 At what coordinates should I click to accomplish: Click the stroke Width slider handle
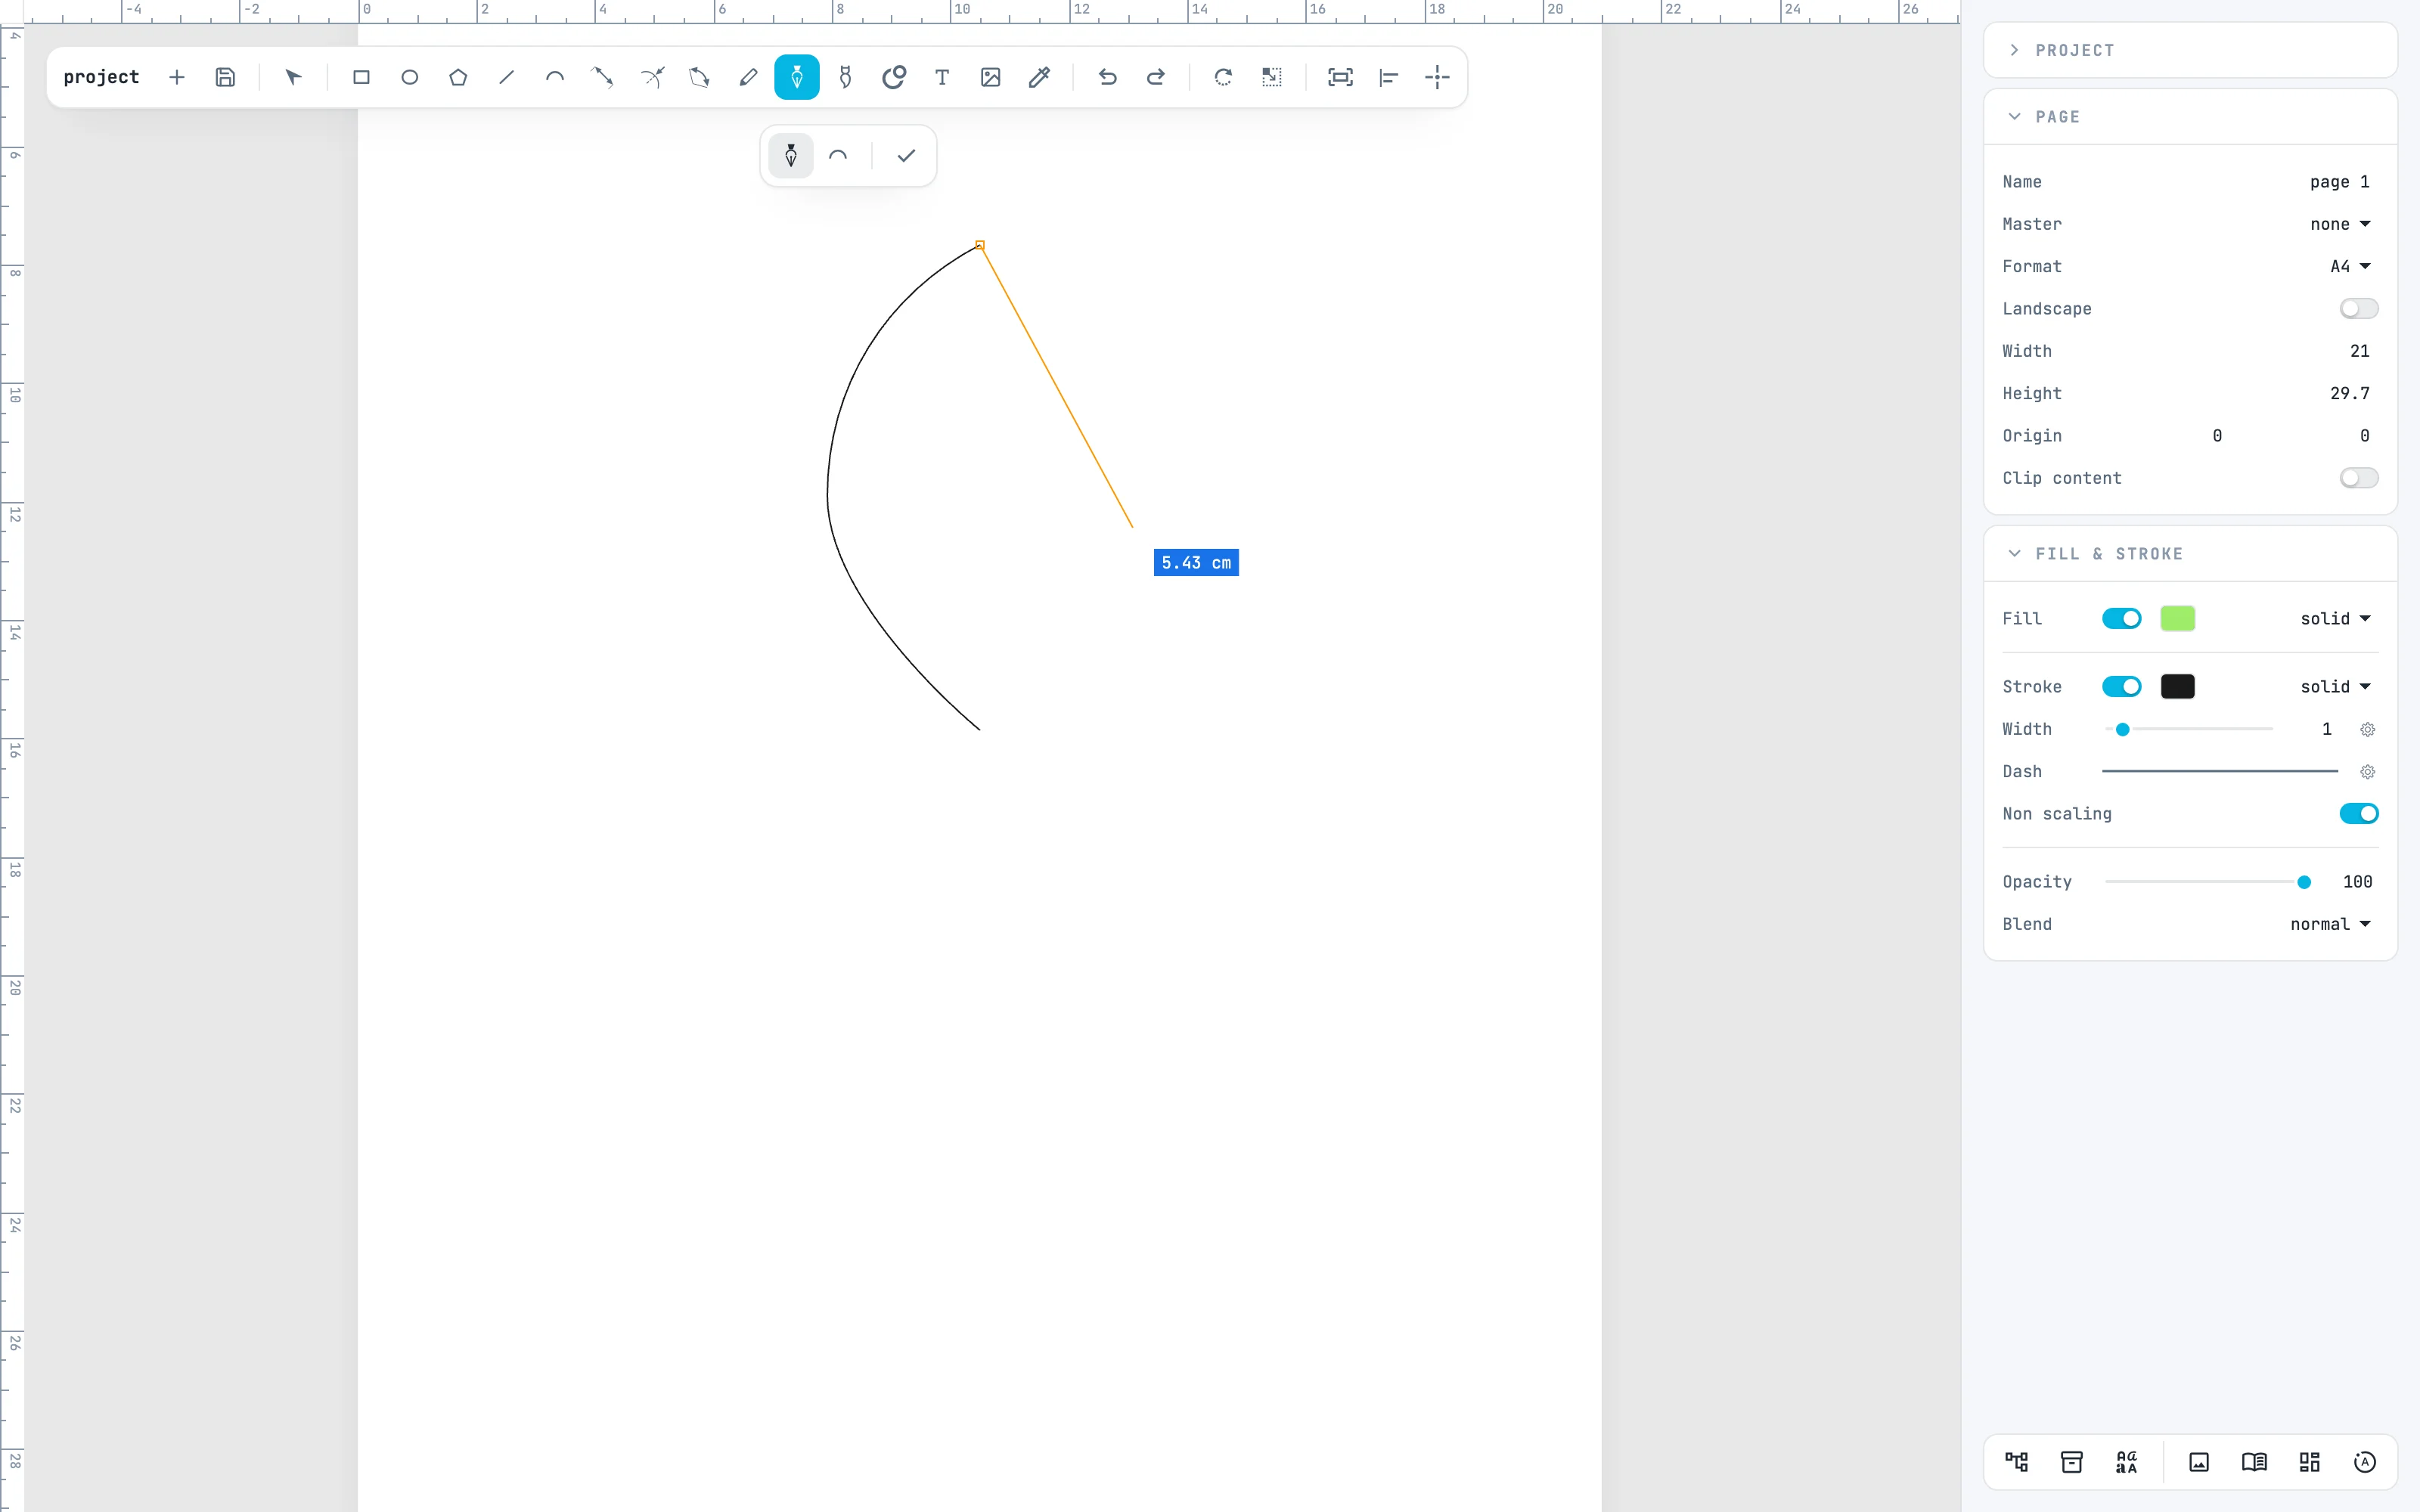(2122, 730)
